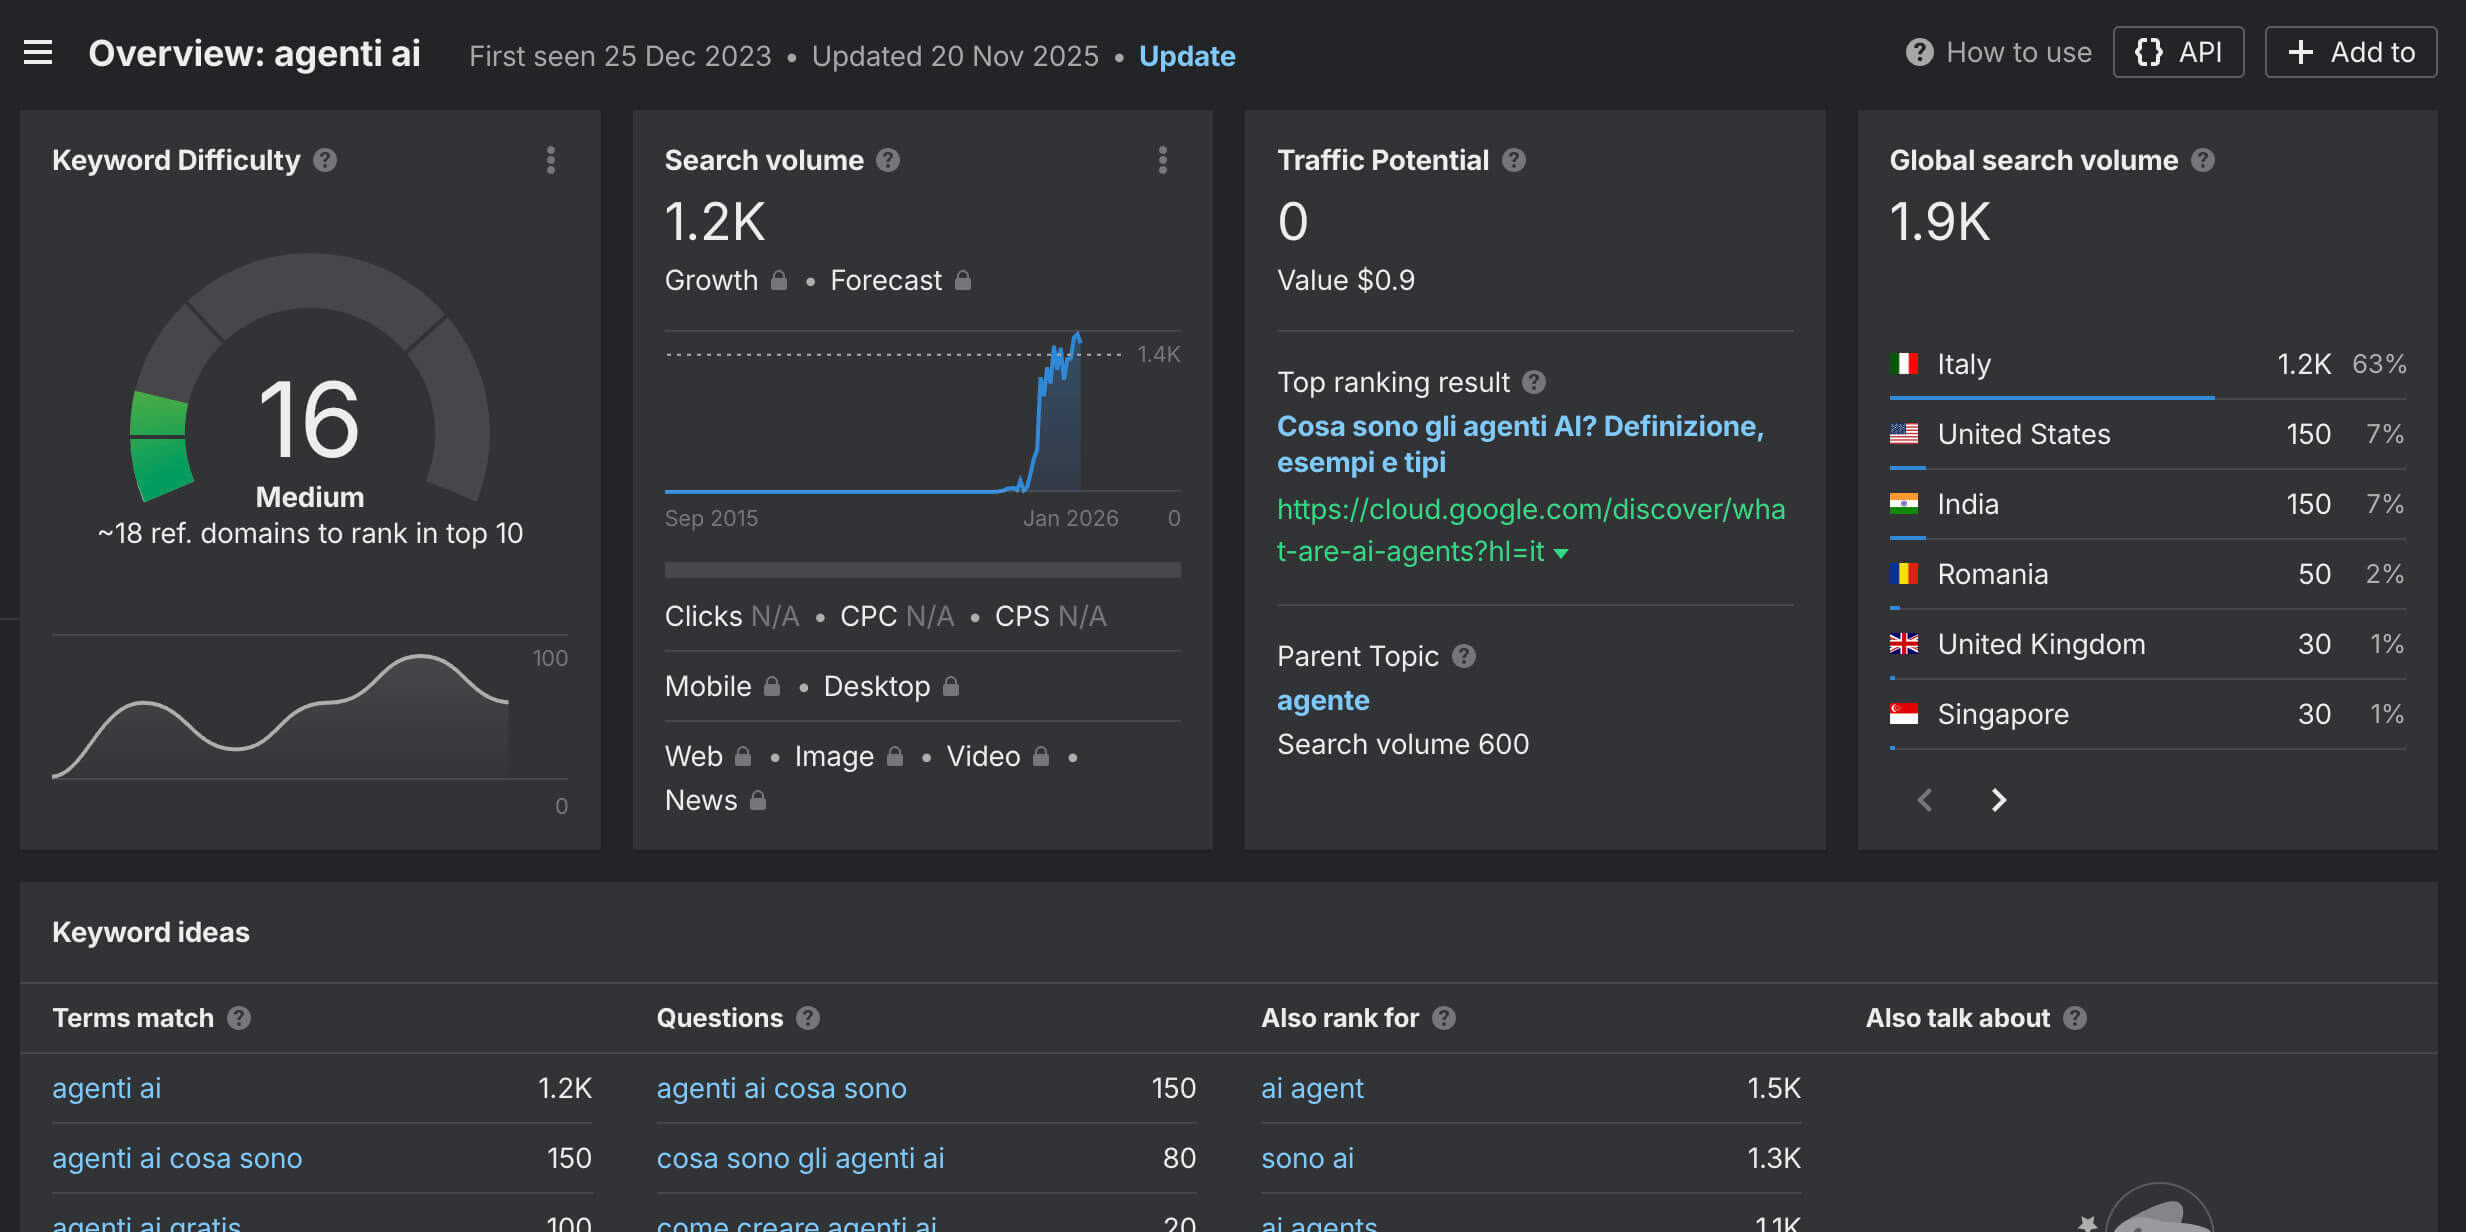This screenshot has width=2466, height=1232.
Task: Select the United Kingdom country row
Action: (x=2147, y=644)
